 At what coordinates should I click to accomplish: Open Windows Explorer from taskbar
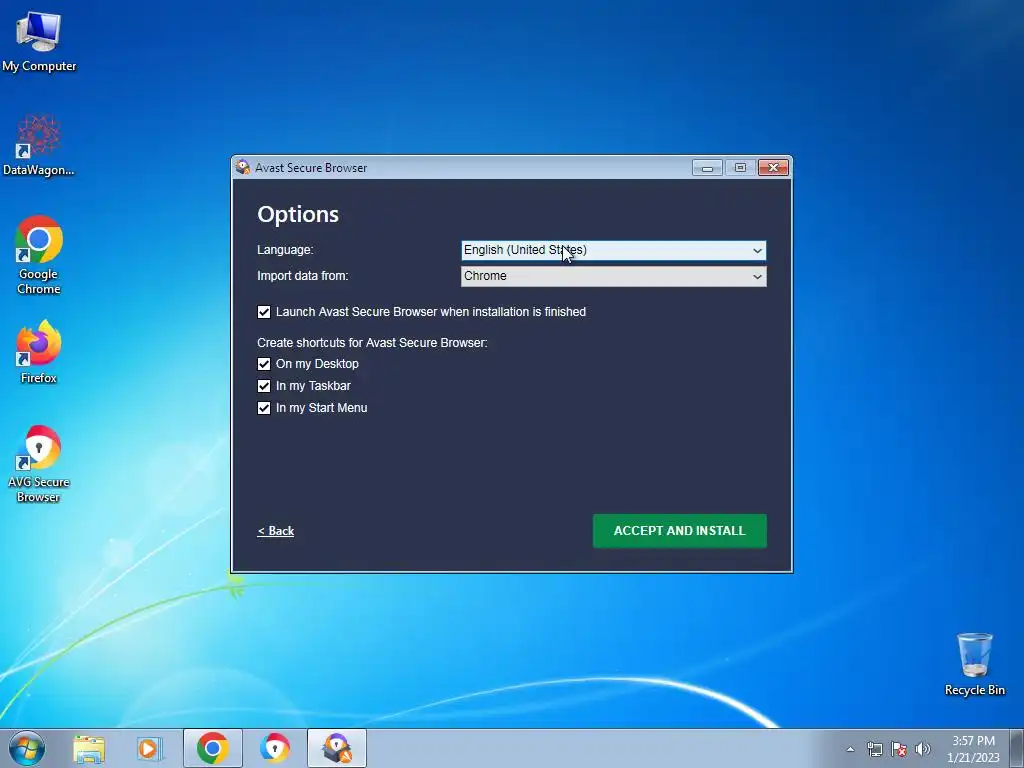[89, 748]
